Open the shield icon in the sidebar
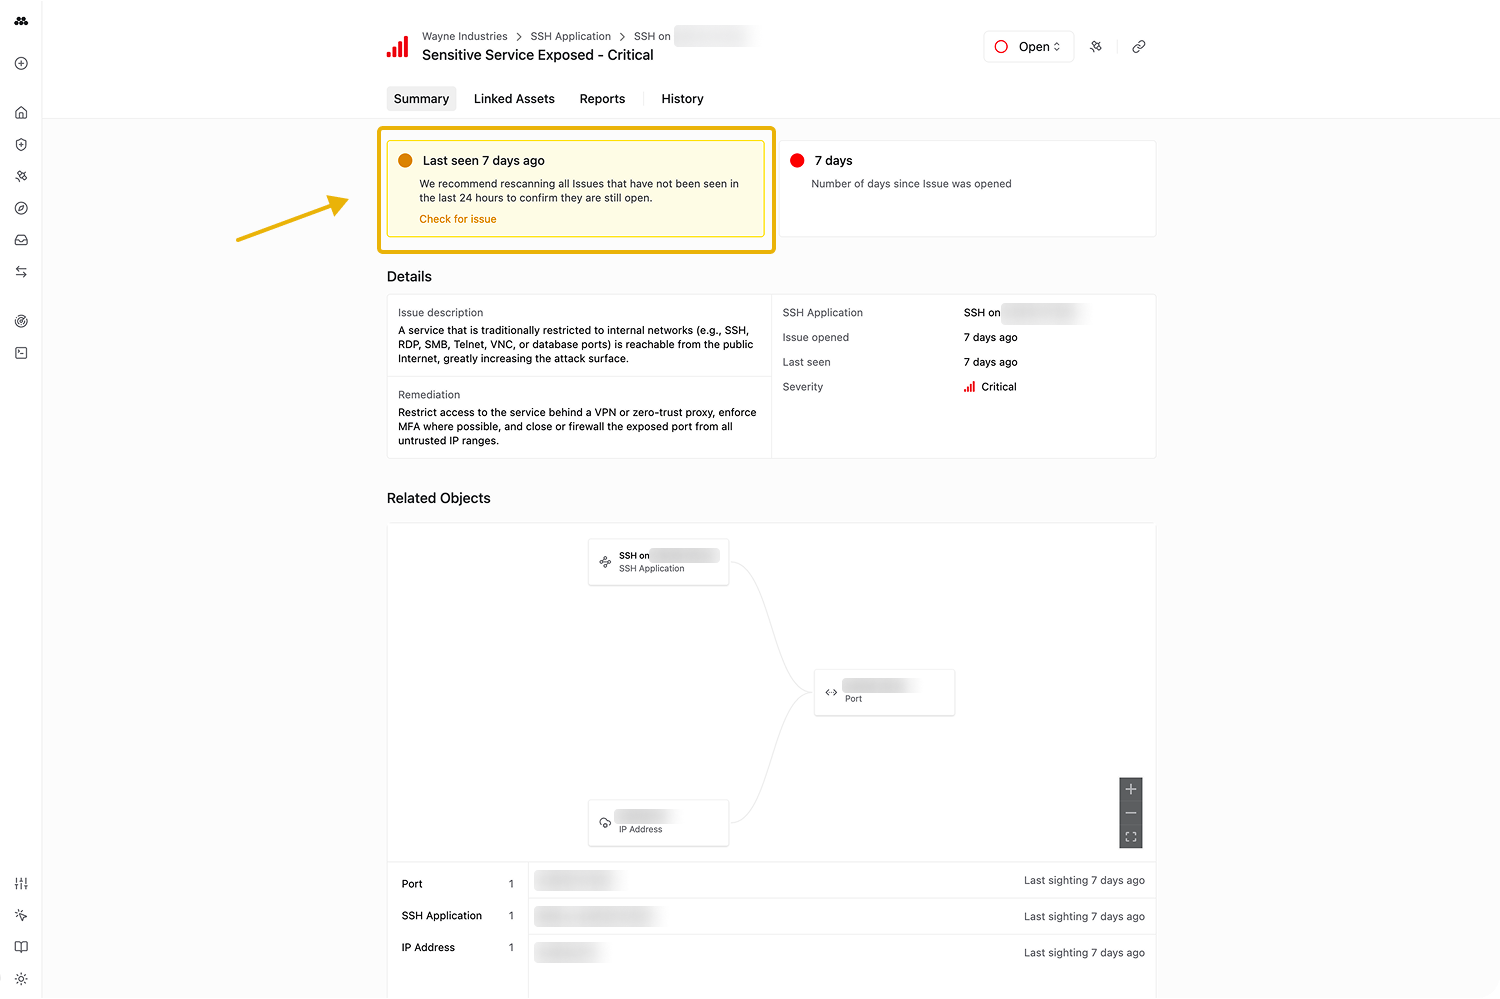 click(21, 145)
